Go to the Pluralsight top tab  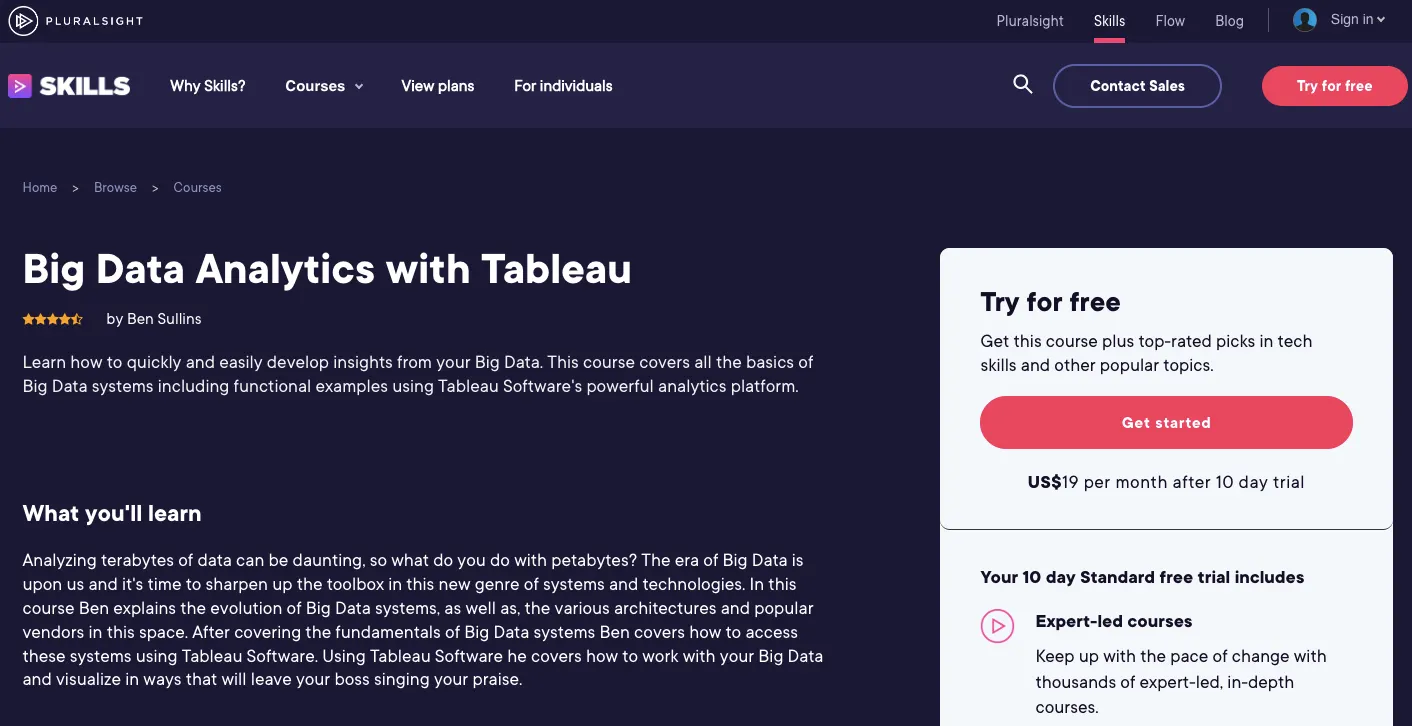[1030, 21]
